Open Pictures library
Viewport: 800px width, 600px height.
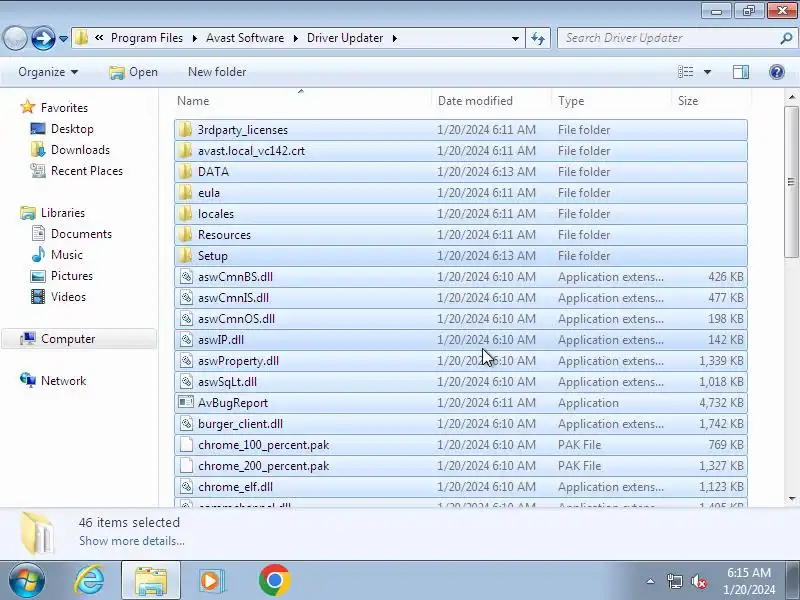[72, 276]
